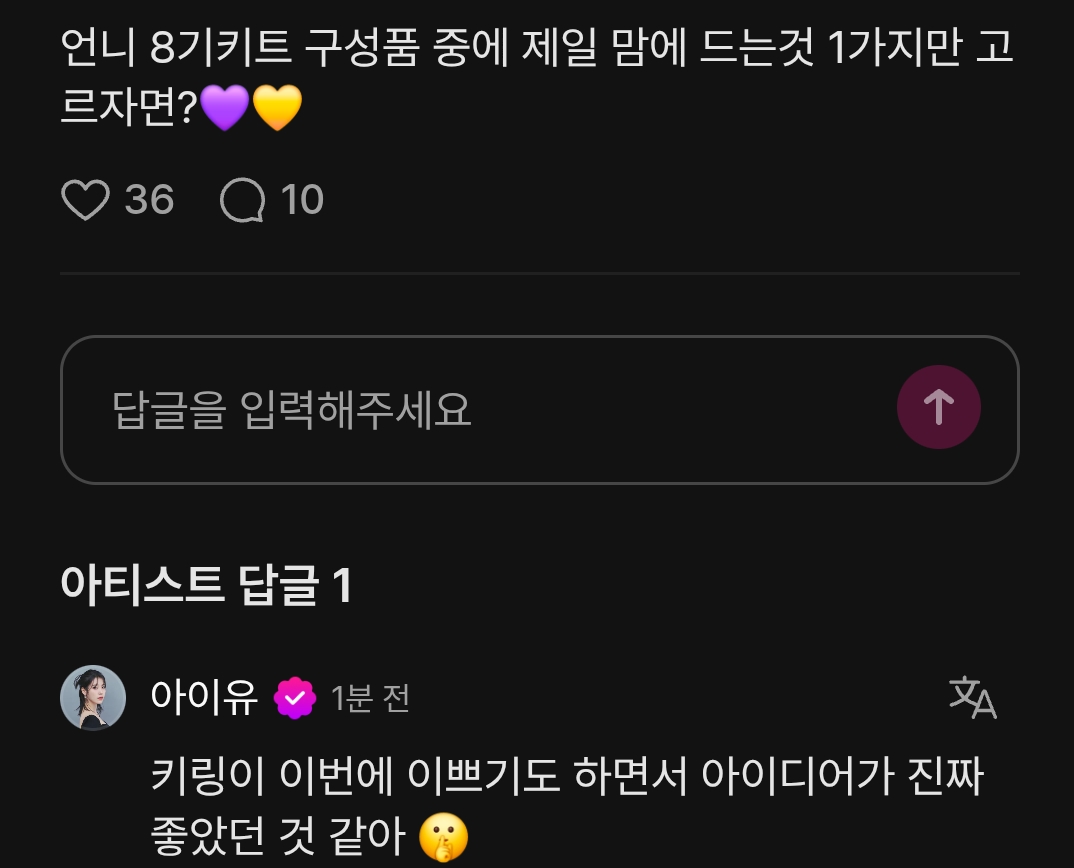Click the verified badge next to 아이유
1074x868 pixels.
click(x=295, y=698)
